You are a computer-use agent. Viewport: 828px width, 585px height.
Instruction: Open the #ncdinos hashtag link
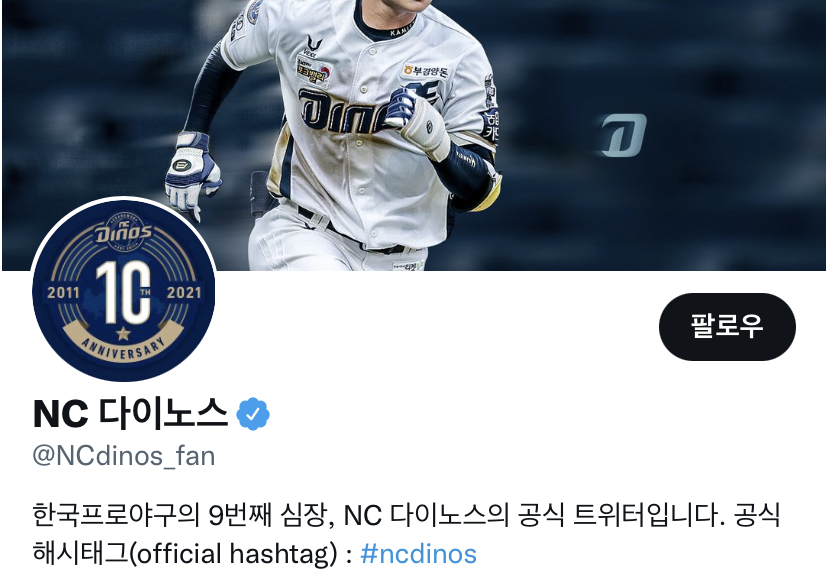click(418, 554)
